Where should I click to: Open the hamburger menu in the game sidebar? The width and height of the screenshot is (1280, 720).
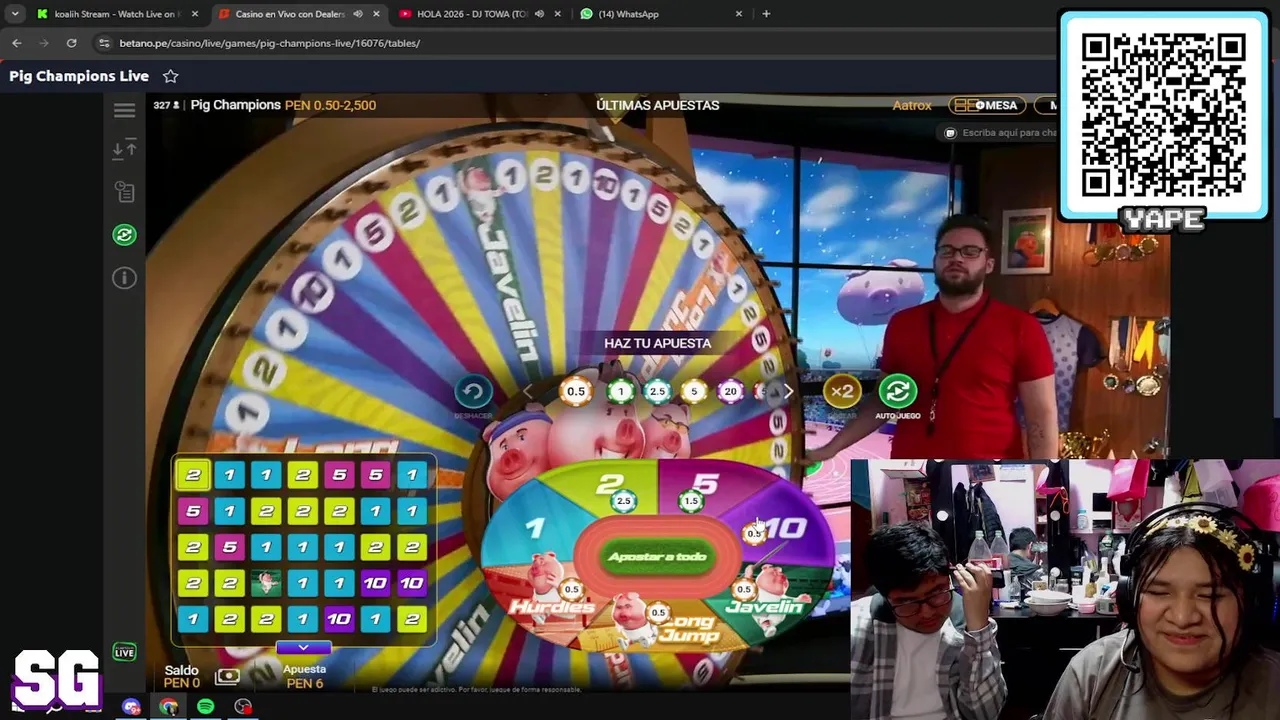pyautogui.click(x=124, y=111)
